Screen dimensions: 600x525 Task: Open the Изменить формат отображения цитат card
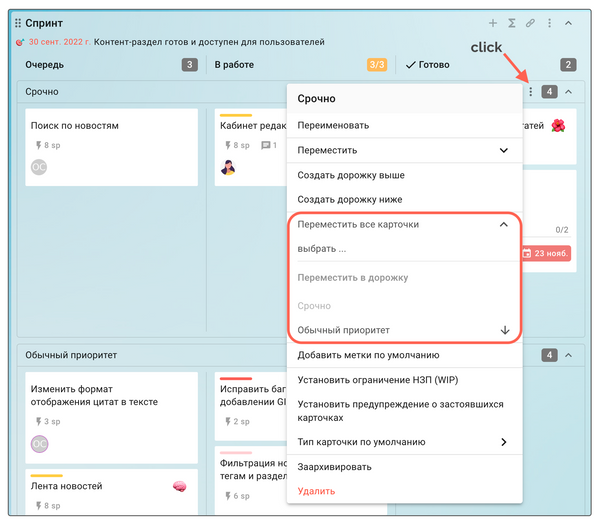coord(111,418)
